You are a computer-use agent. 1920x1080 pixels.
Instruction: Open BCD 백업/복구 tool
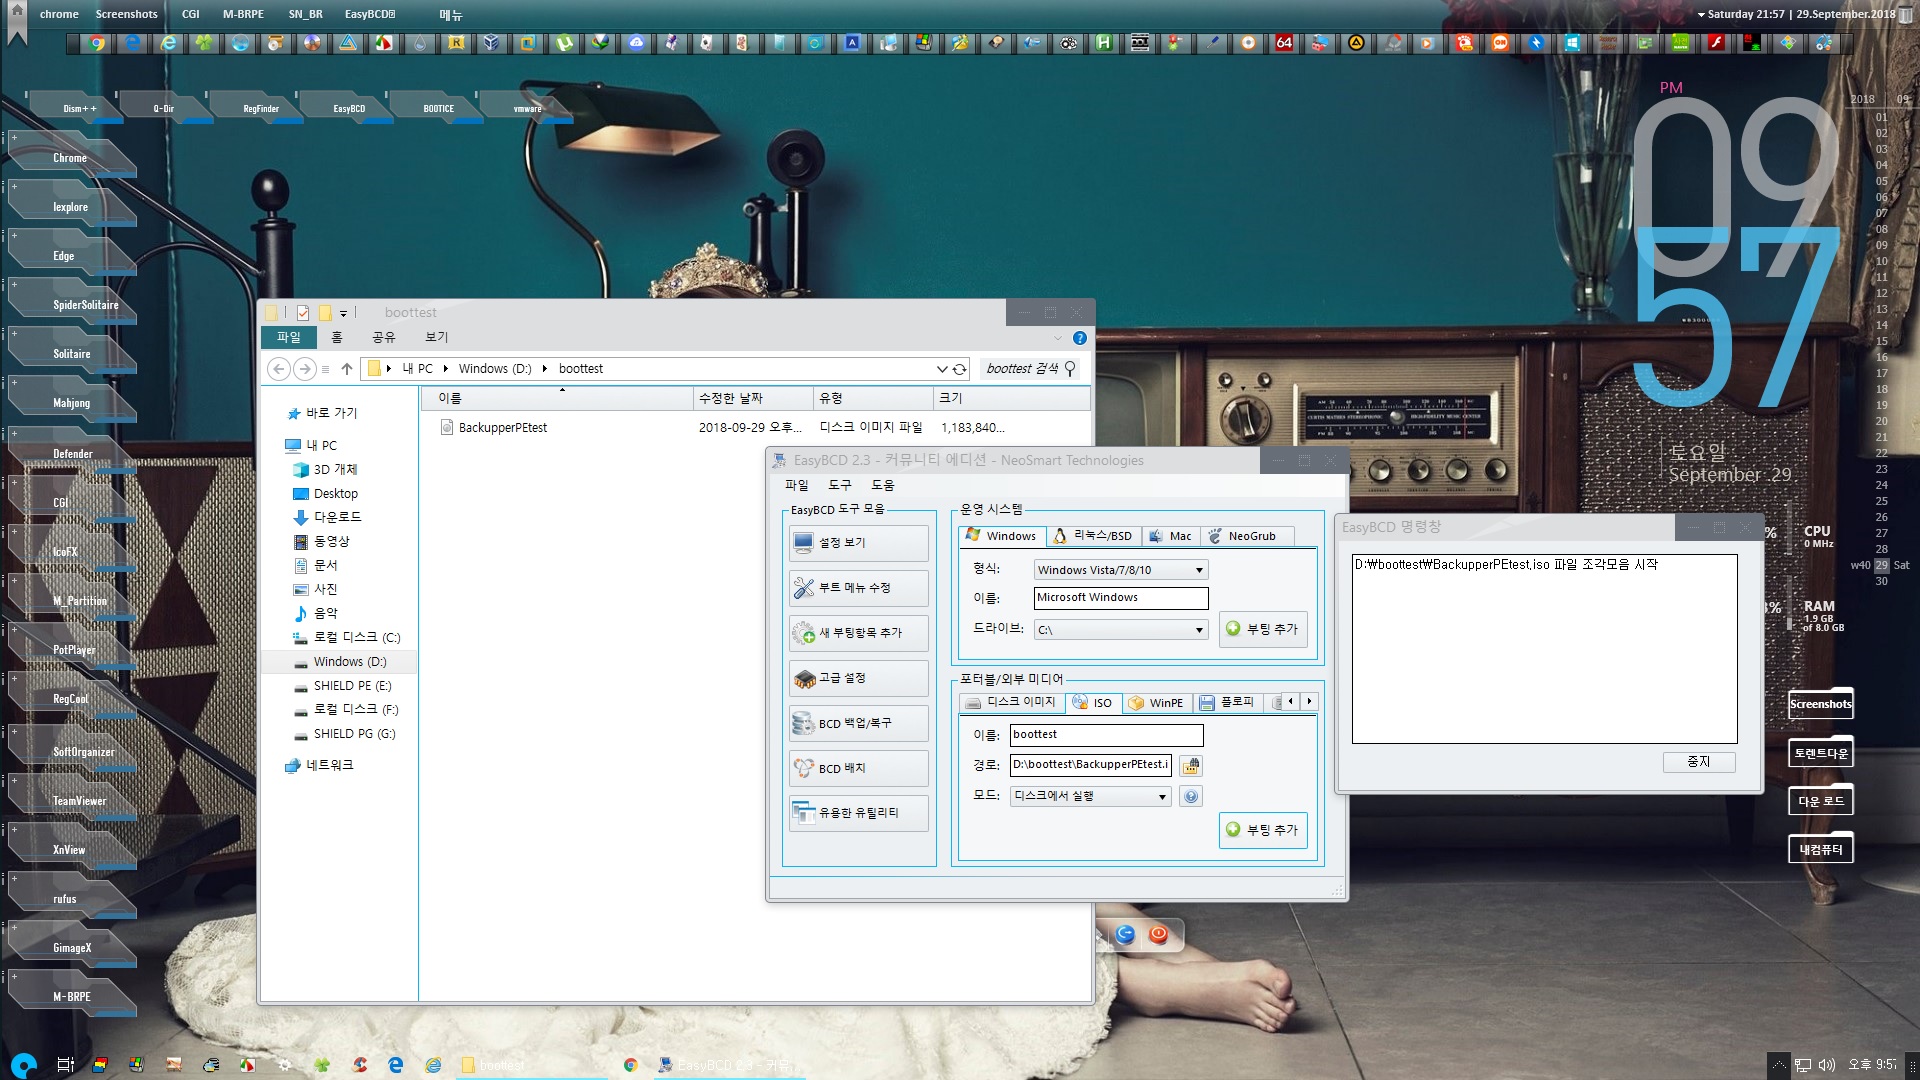click(858, 723)
